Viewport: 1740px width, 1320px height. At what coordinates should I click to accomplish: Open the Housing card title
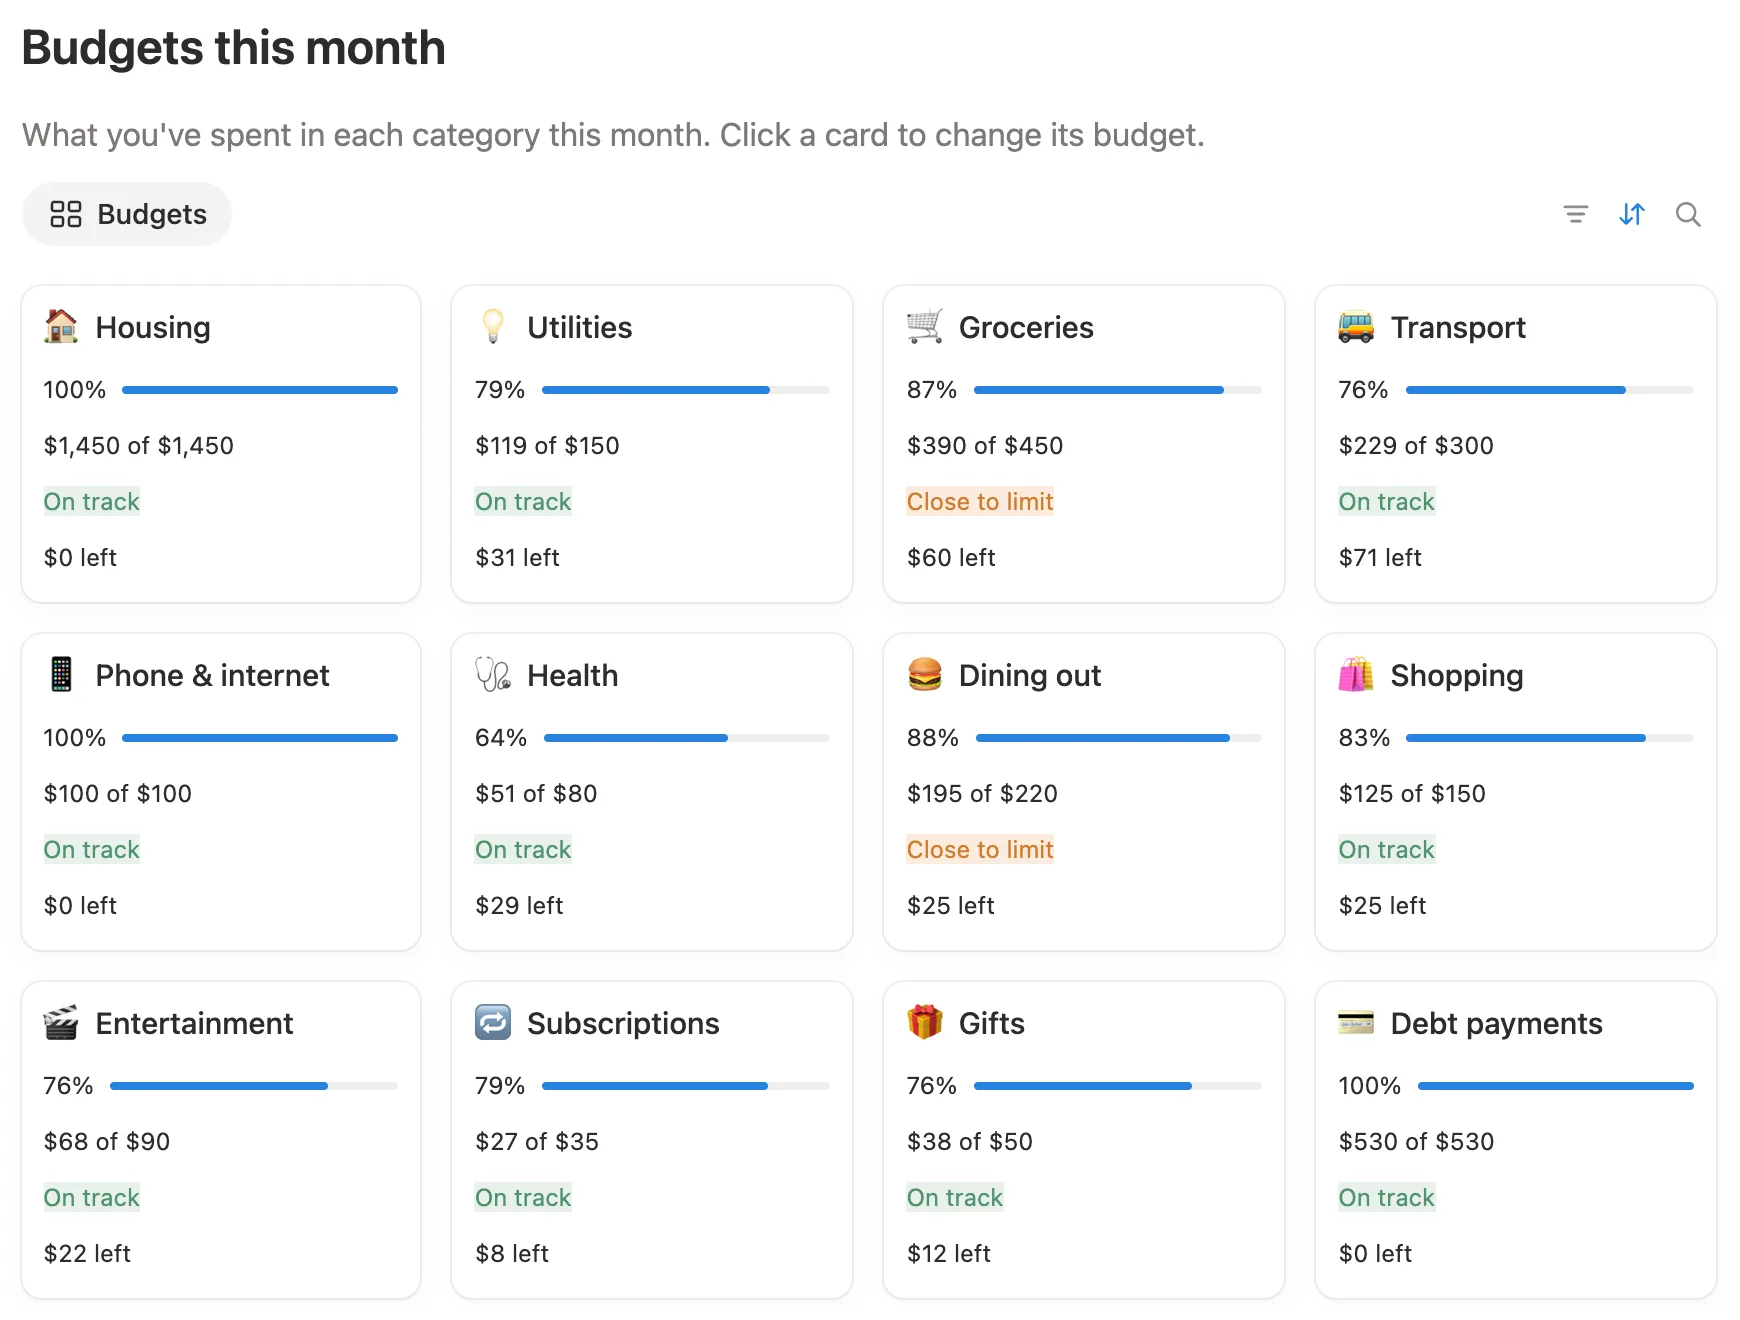(153, 327)
